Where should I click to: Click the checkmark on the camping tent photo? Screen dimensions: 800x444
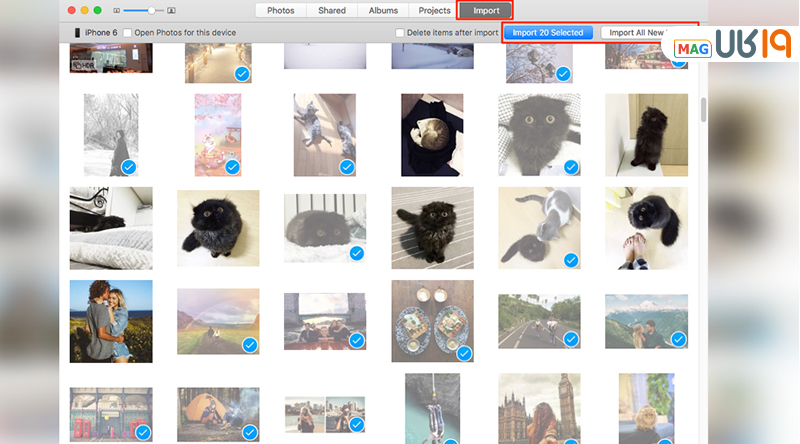[x=249, y=432]
